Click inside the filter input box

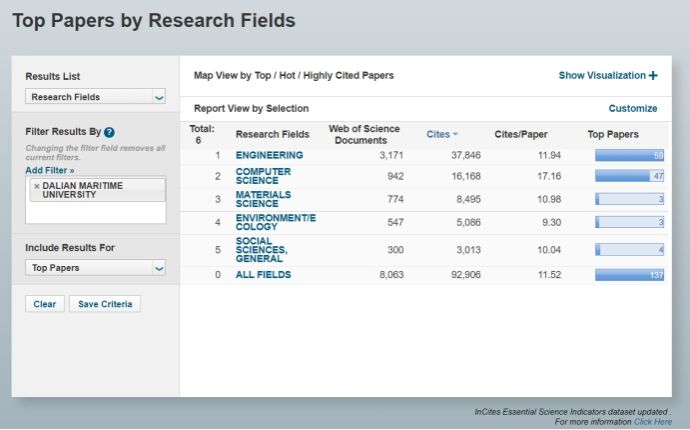coord(96,213)
